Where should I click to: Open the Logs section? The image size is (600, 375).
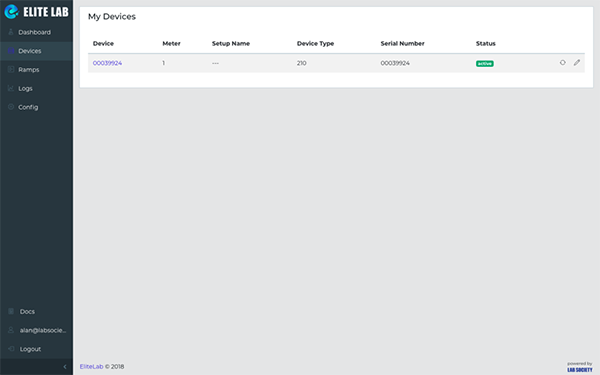[x=36, y=88]
